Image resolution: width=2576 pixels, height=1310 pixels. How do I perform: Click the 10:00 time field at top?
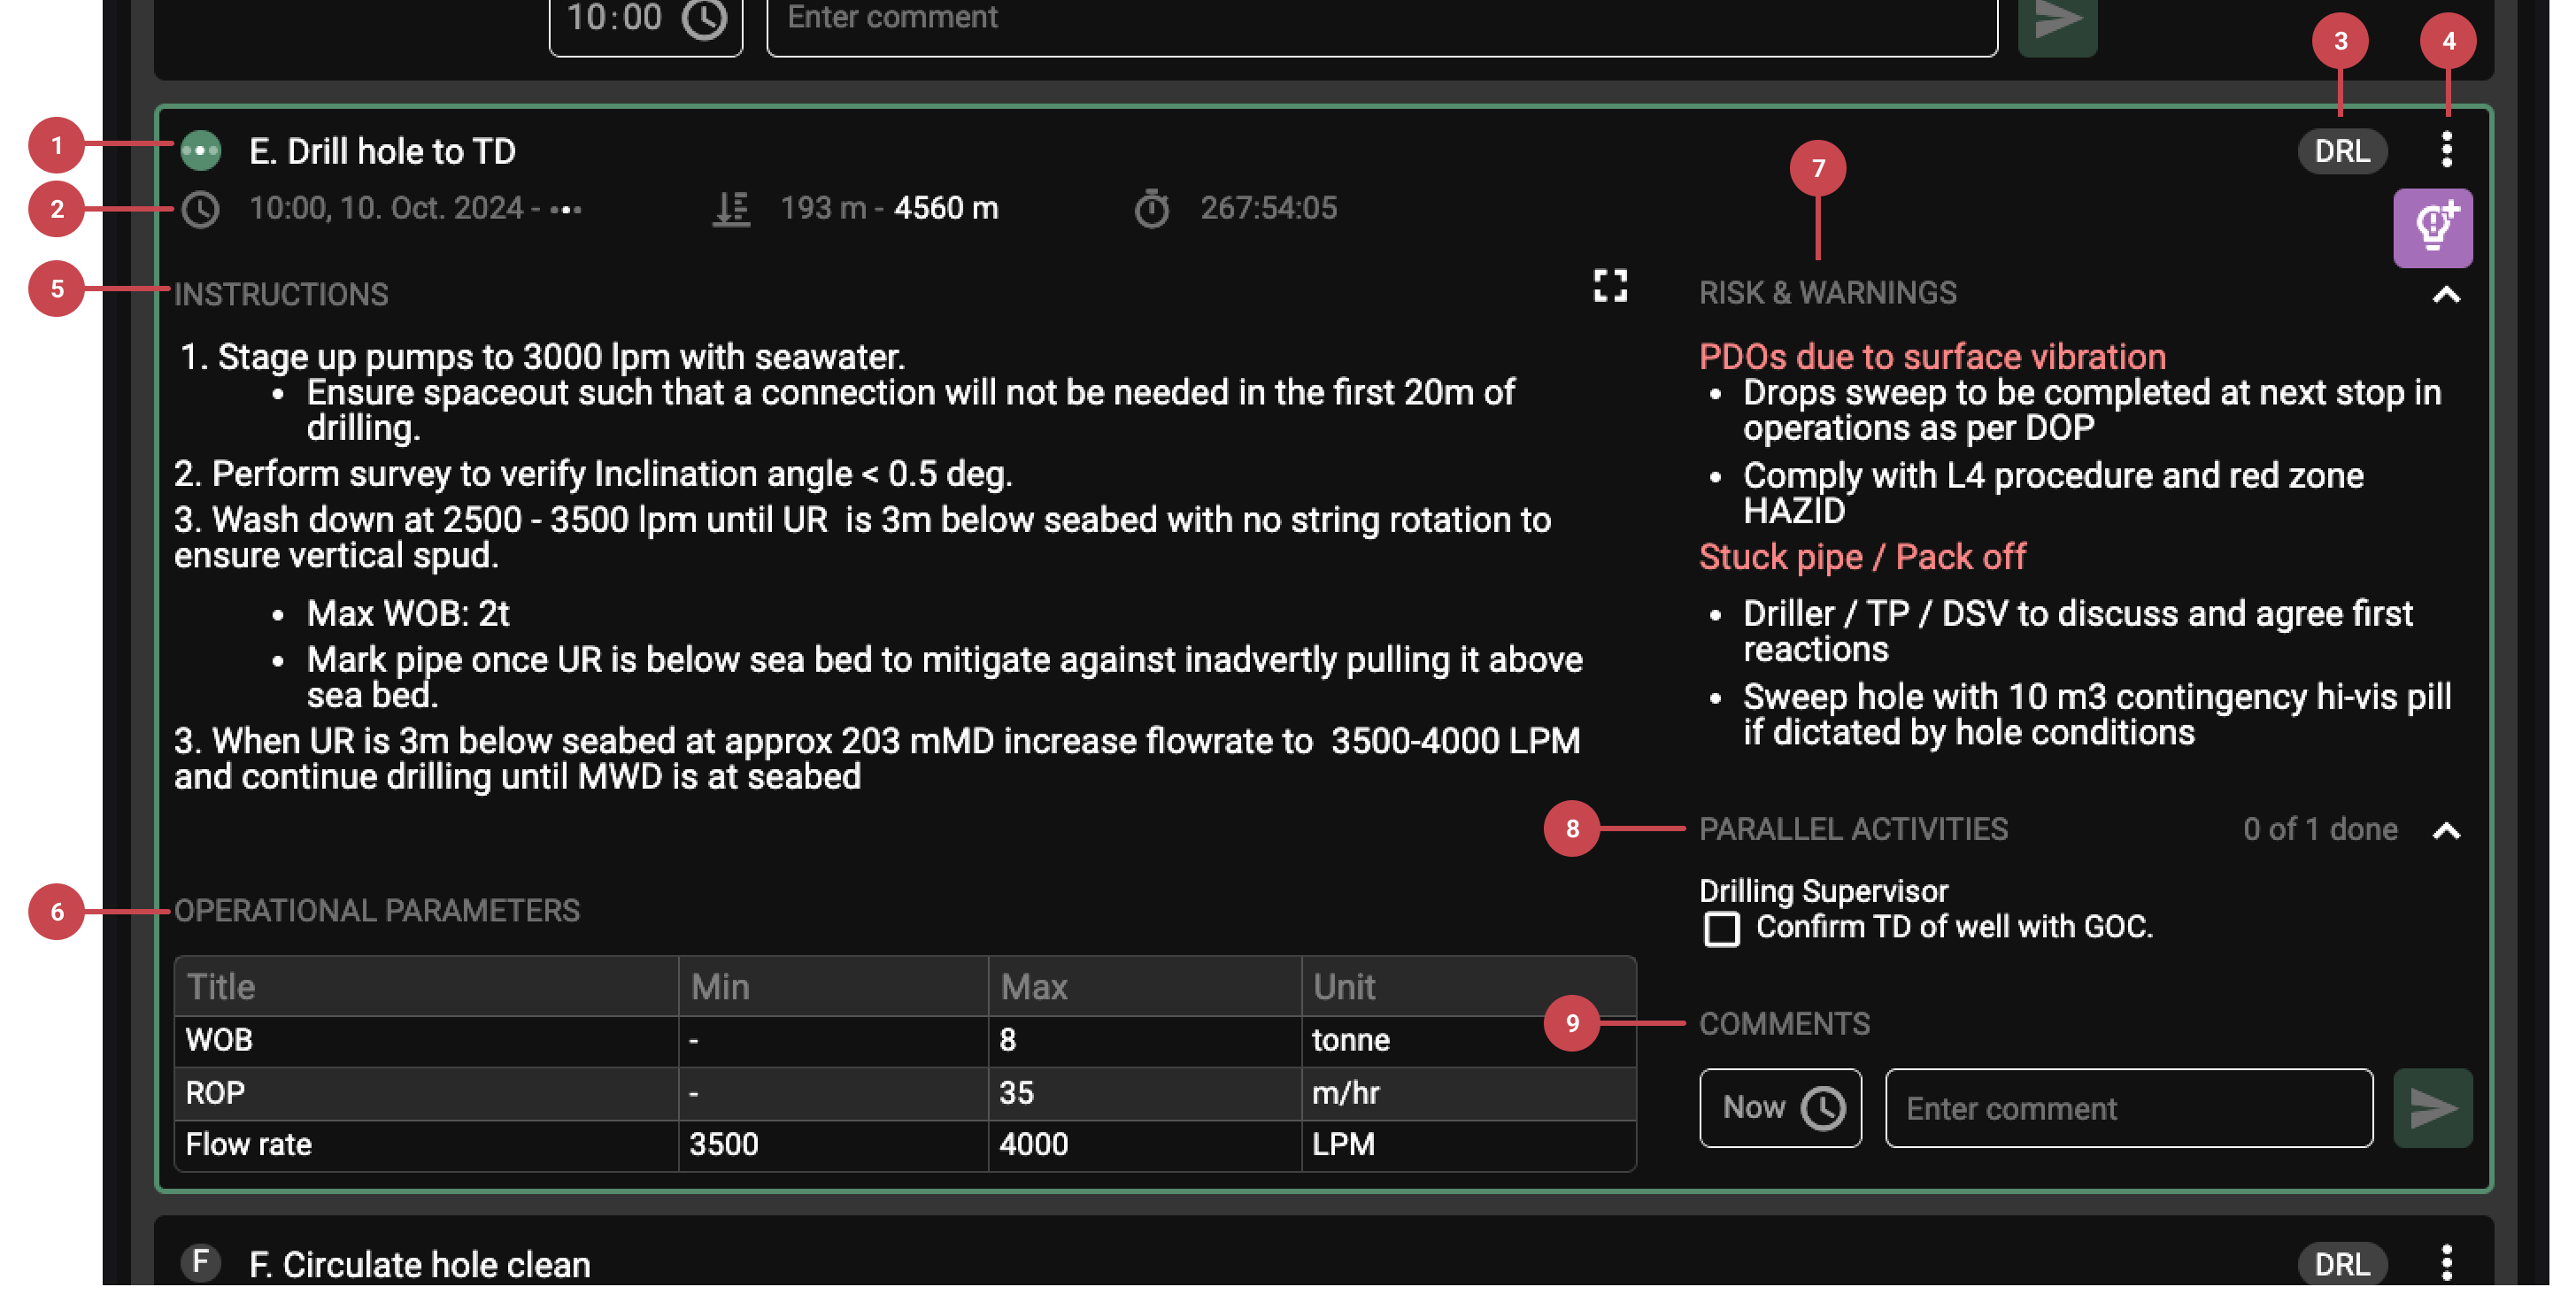click(x=645, y=20)
